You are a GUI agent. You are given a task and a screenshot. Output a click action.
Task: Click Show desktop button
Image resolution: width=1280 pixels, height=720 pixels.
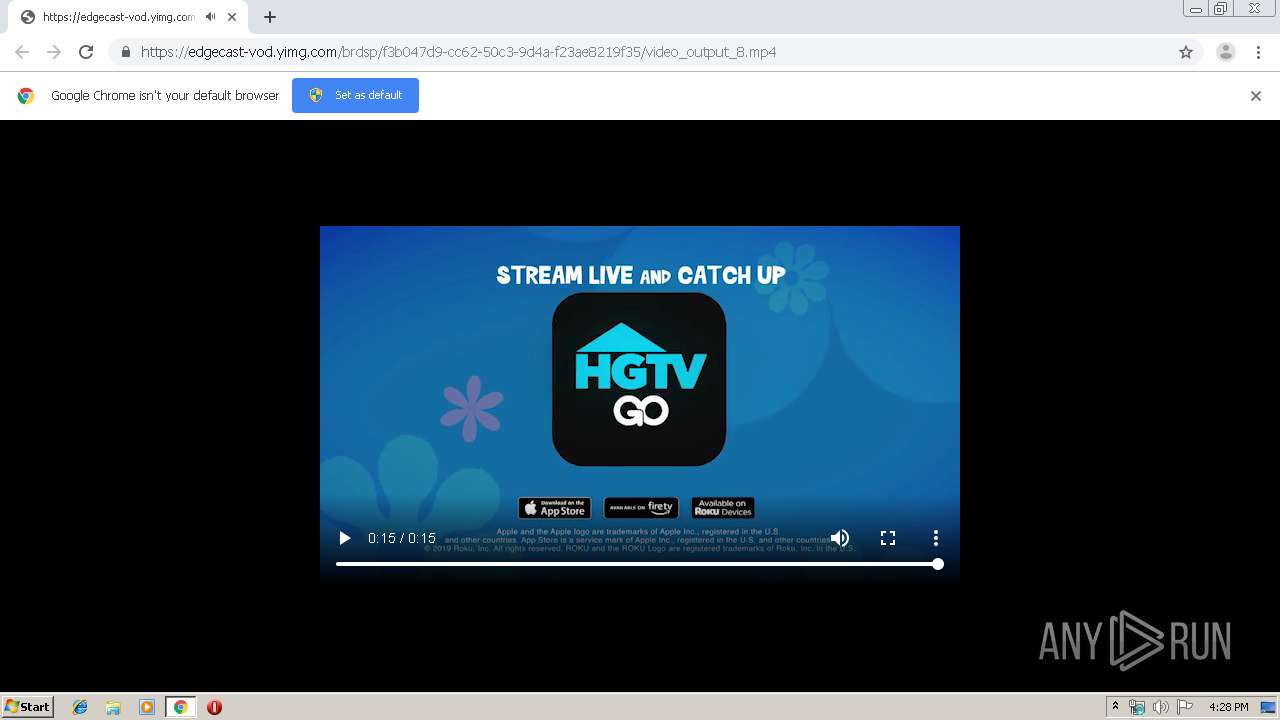pyautogui.click(x=1268, y=707)
